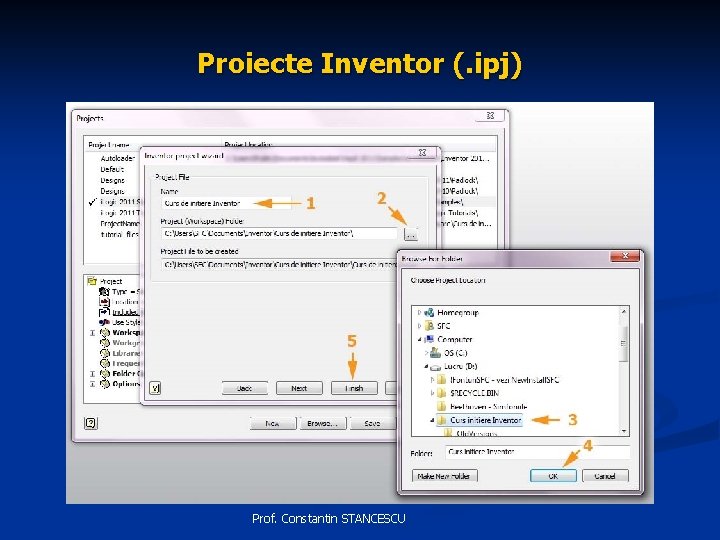
Task: Click Cancel in Browse For Folder
Action: (605, 476)
